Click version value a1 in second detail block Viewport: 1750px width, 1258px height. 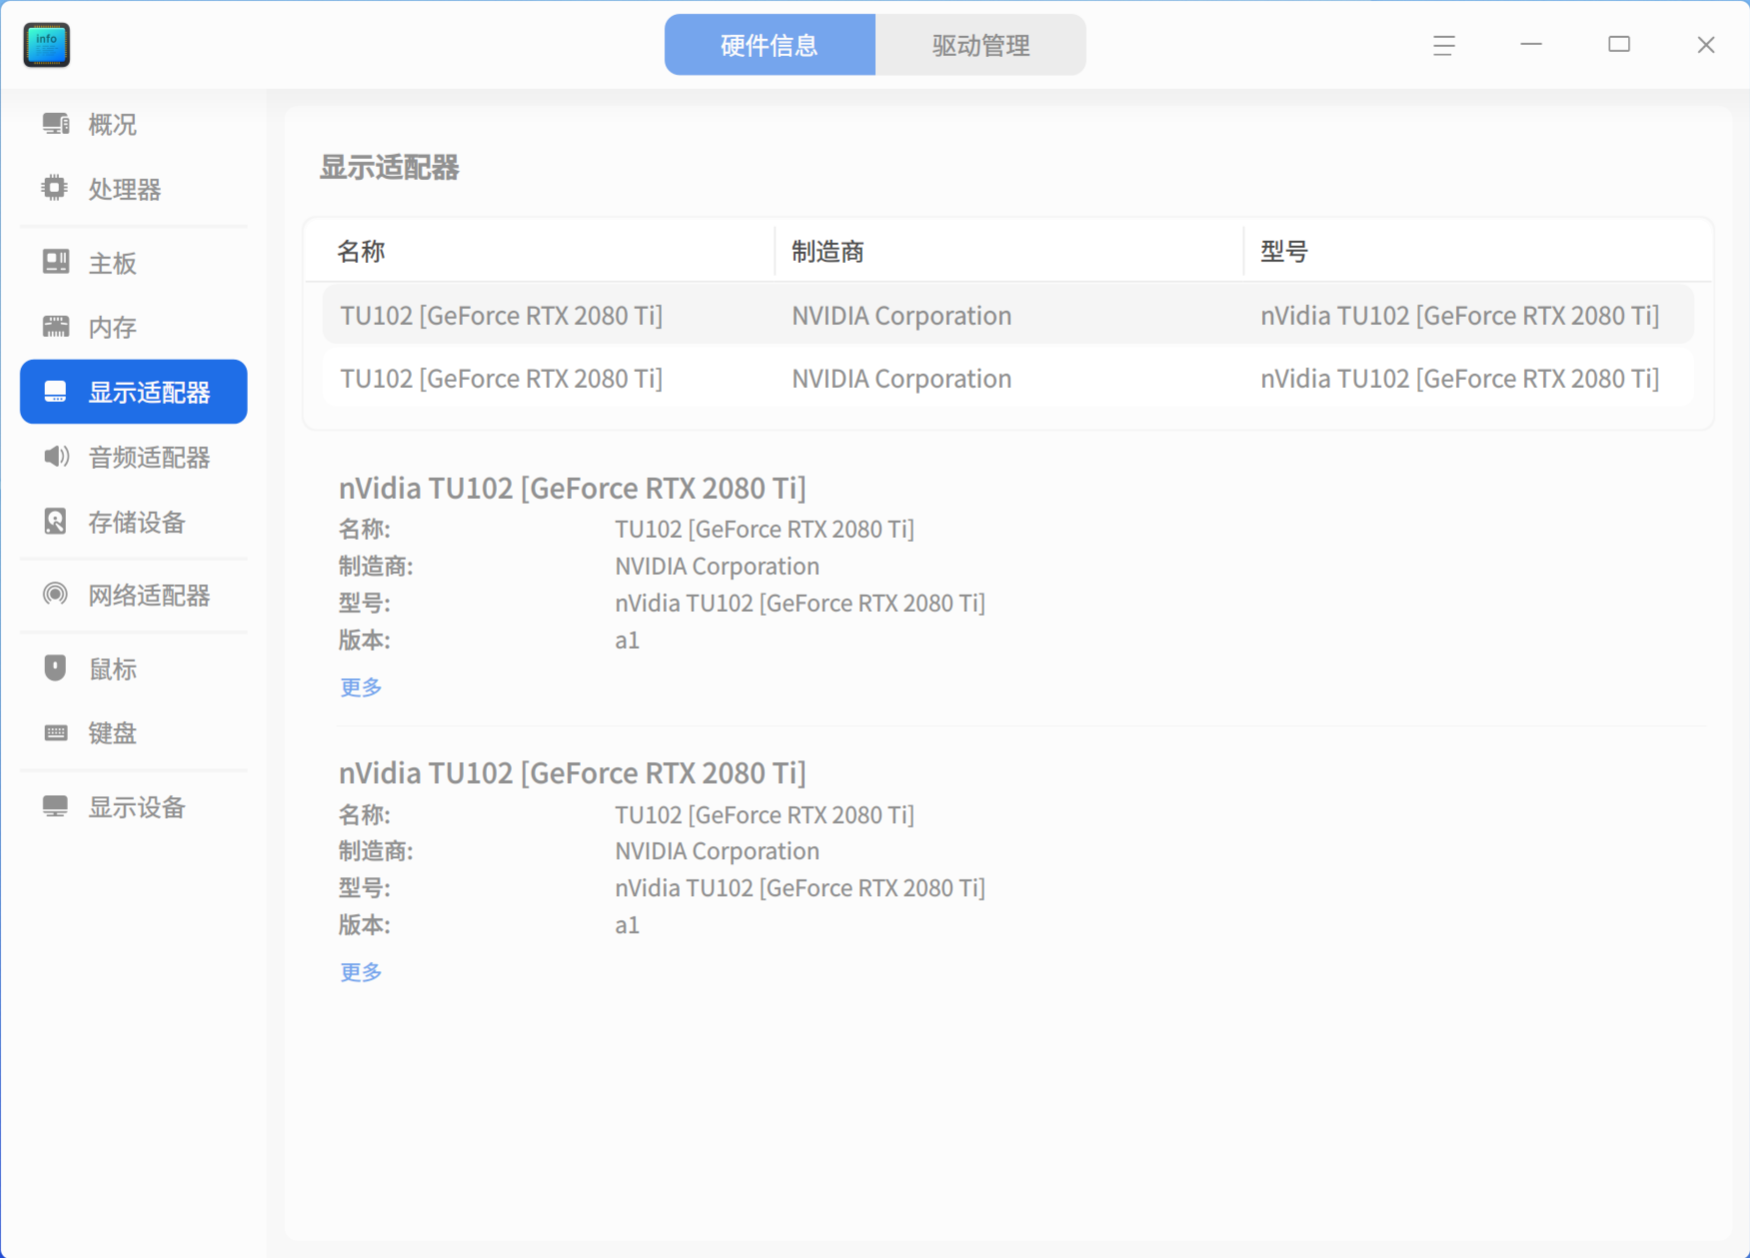(x=627, y=925)
